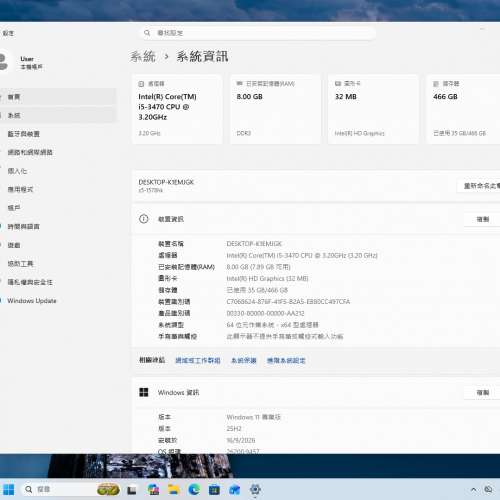
Task: Open 藍牙與裝置 settings
Action: tap(57, 134)
